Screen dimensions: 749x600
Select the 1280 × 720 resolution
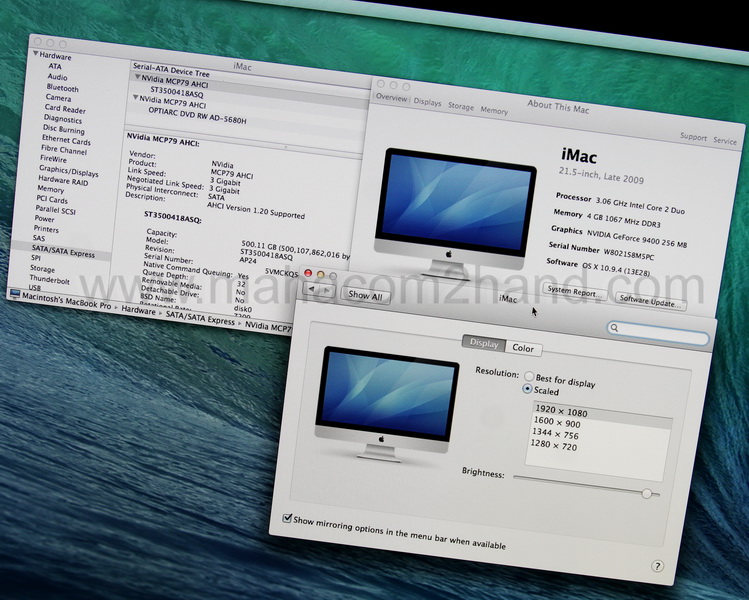tap(554, 445)
